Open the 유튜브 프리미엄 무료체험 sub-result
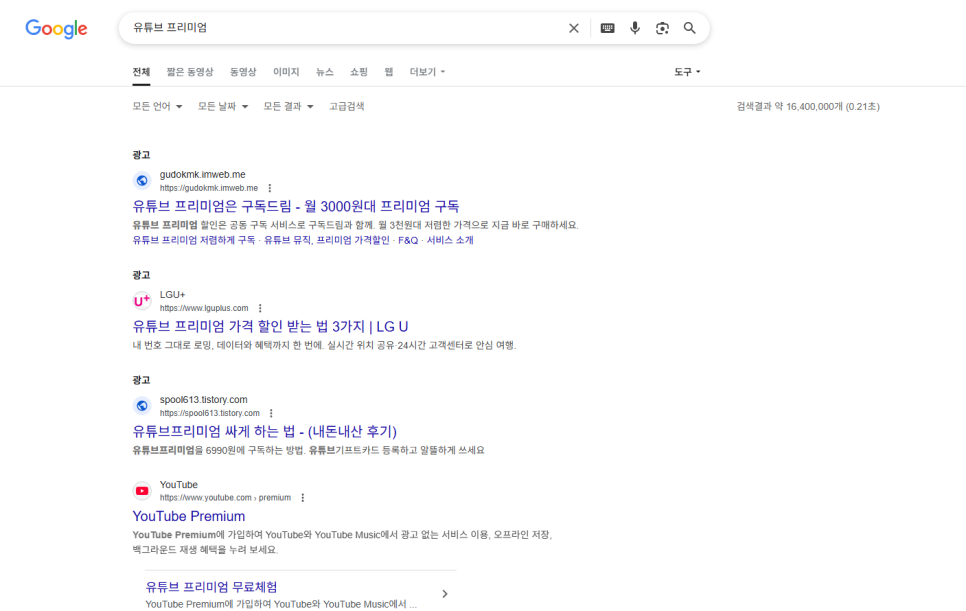The height and width of the screenshot is (611, 966). coord(211,587)
